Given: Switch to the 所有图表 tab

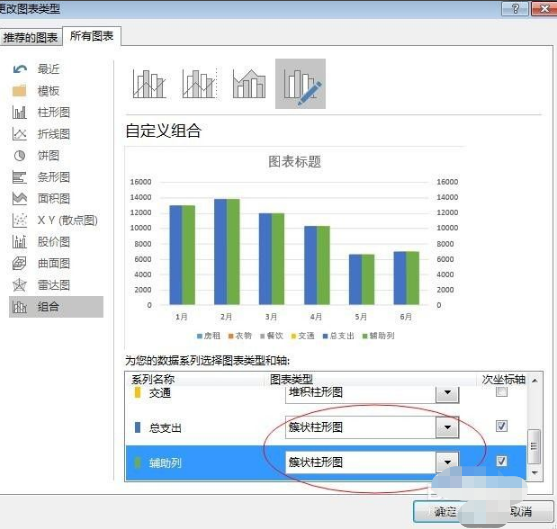Looking at the screenshot, I should coord(92,36).
